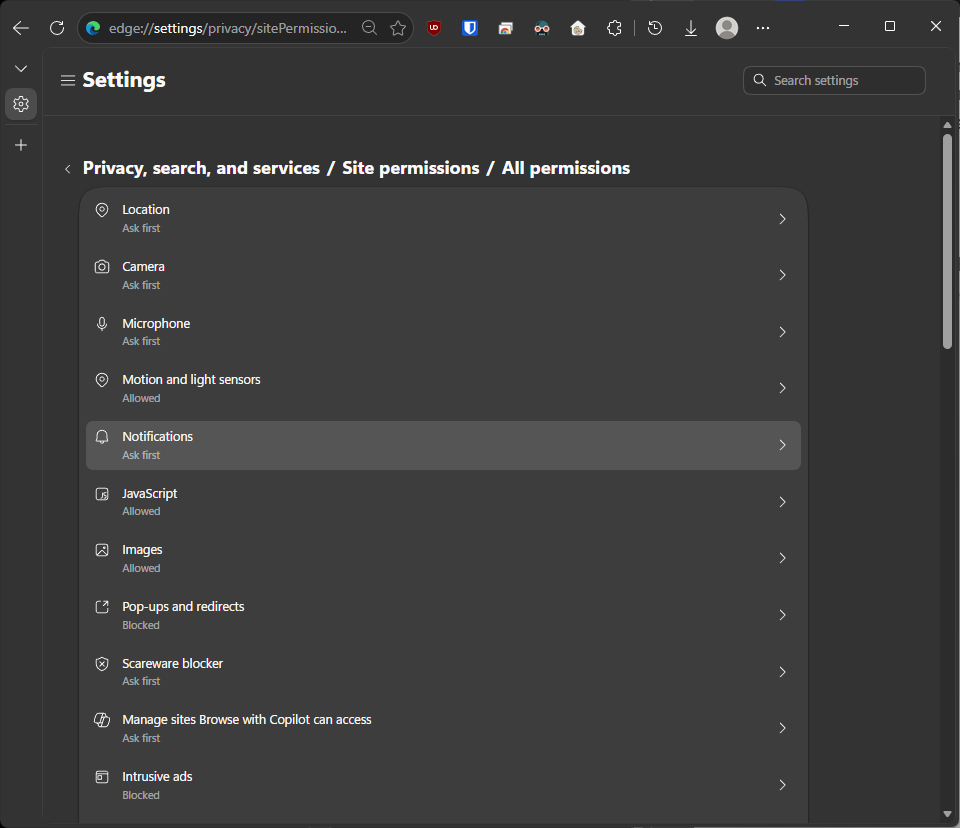
Task: Expand Intrusive ads chevron
Action: click(x=782, y=785)
